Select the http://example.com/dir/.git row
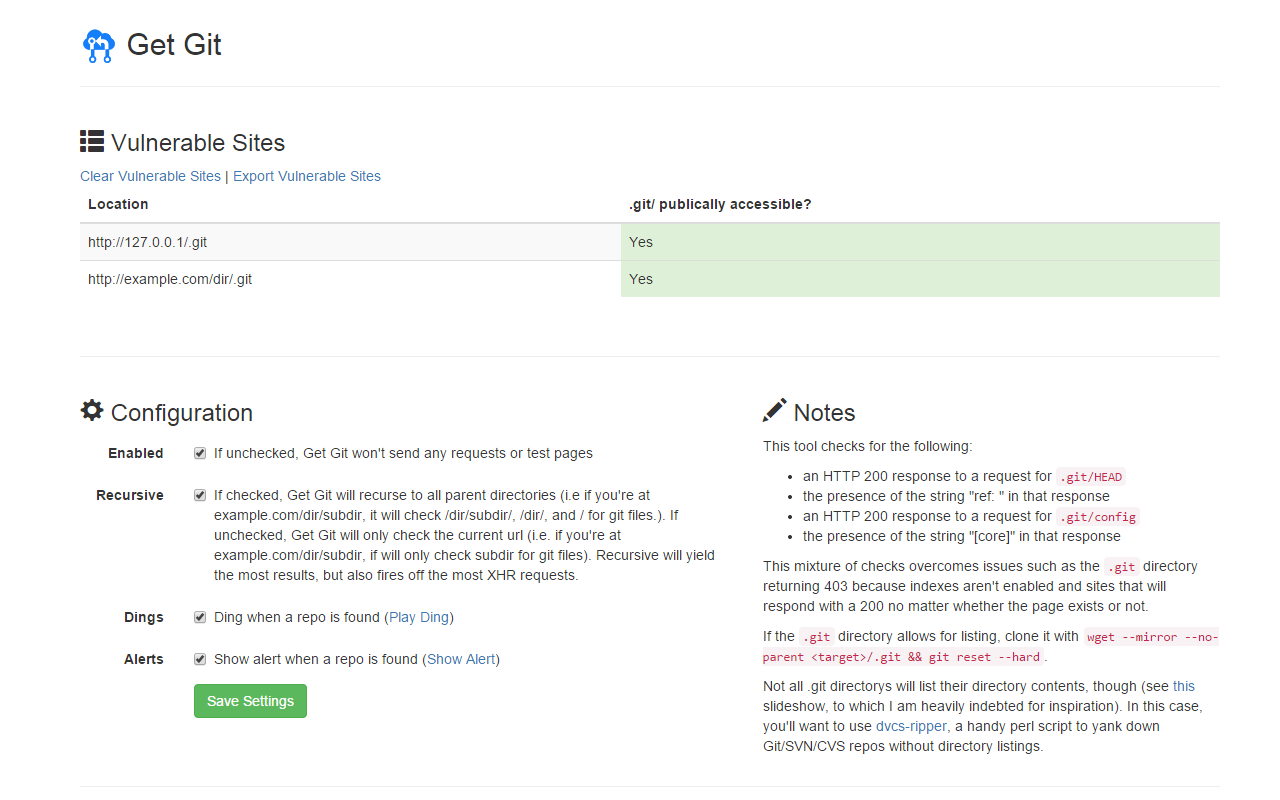 click(x=650, y=279)
